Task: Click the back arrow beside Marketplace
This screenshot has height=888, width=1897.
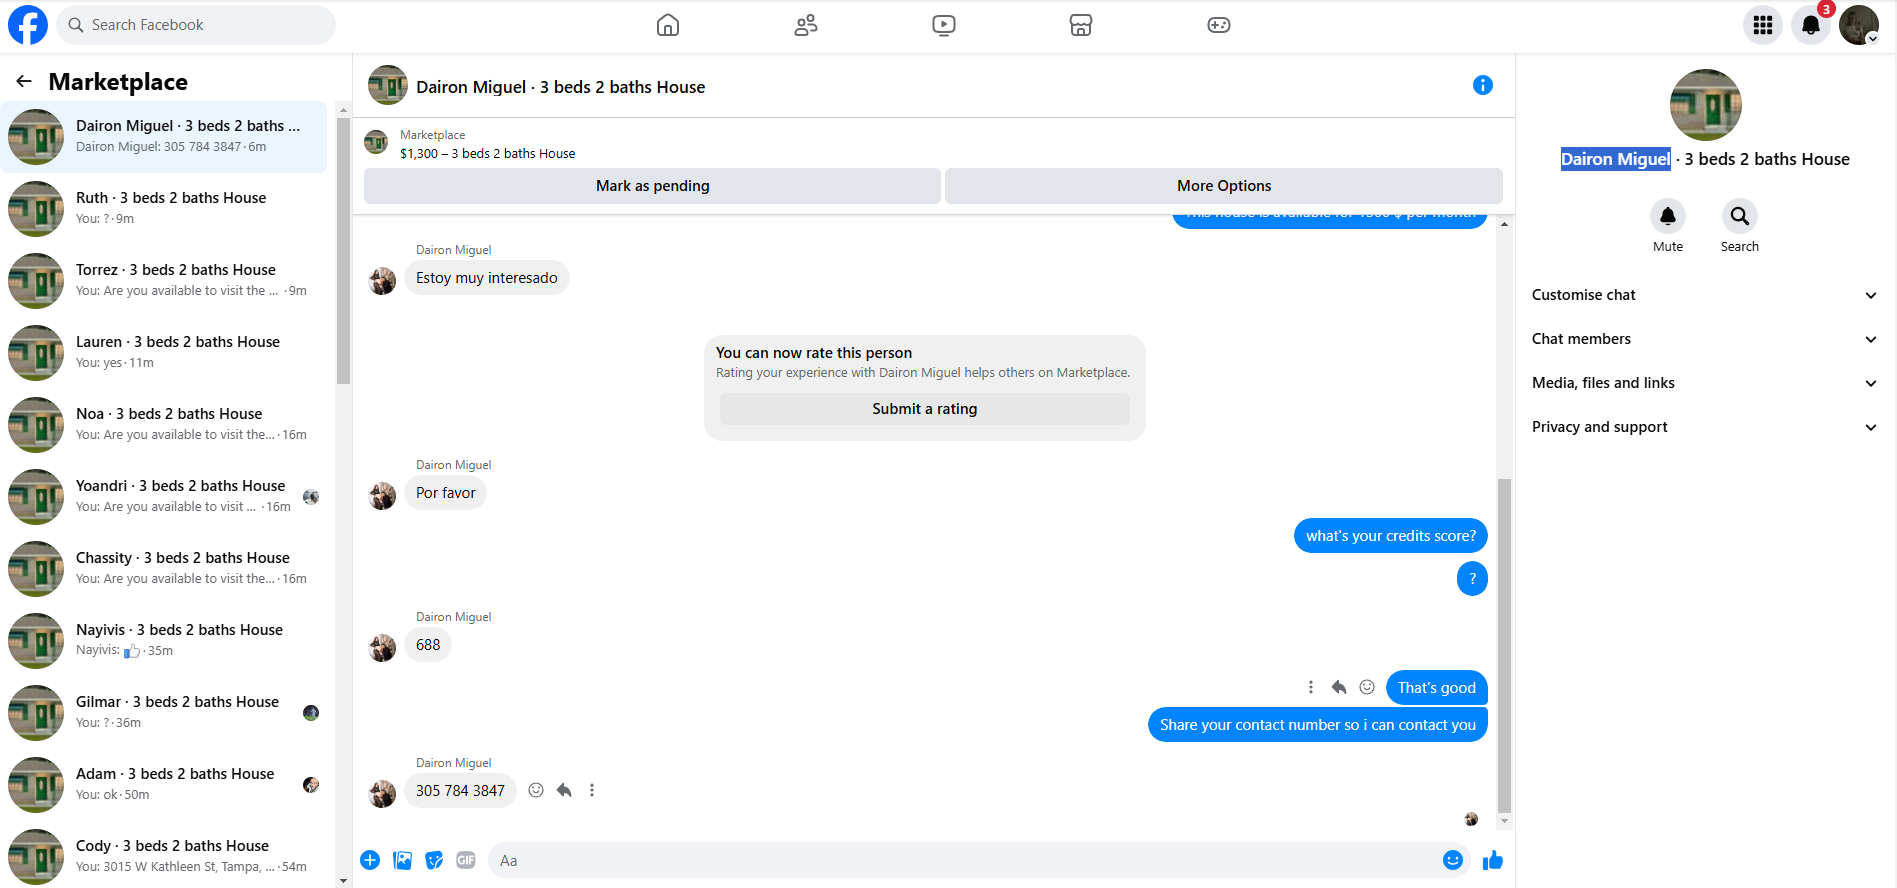Action: coord(24,81)
